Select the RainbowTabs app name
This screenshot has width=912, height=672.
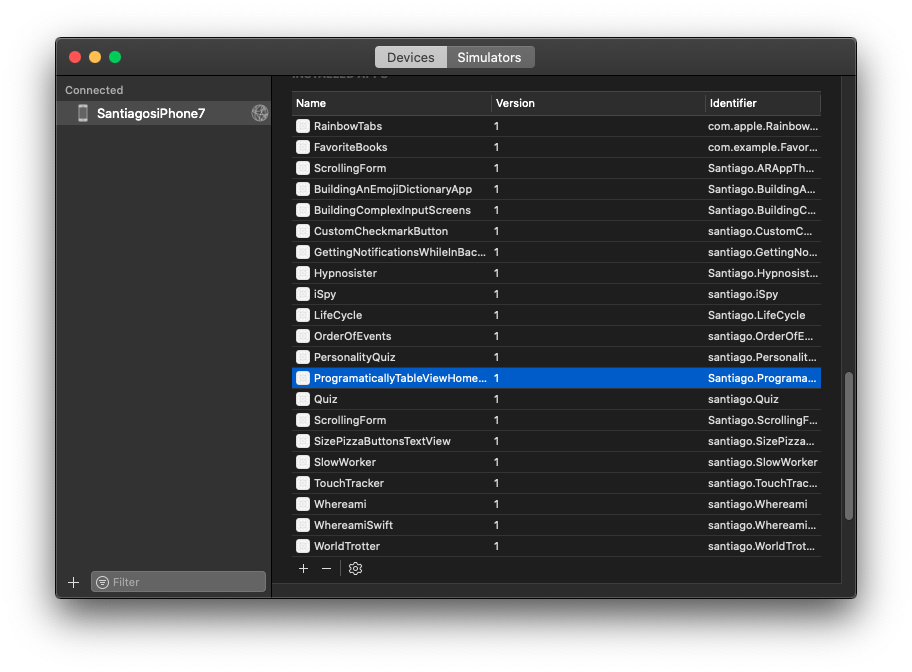point(348,126)
